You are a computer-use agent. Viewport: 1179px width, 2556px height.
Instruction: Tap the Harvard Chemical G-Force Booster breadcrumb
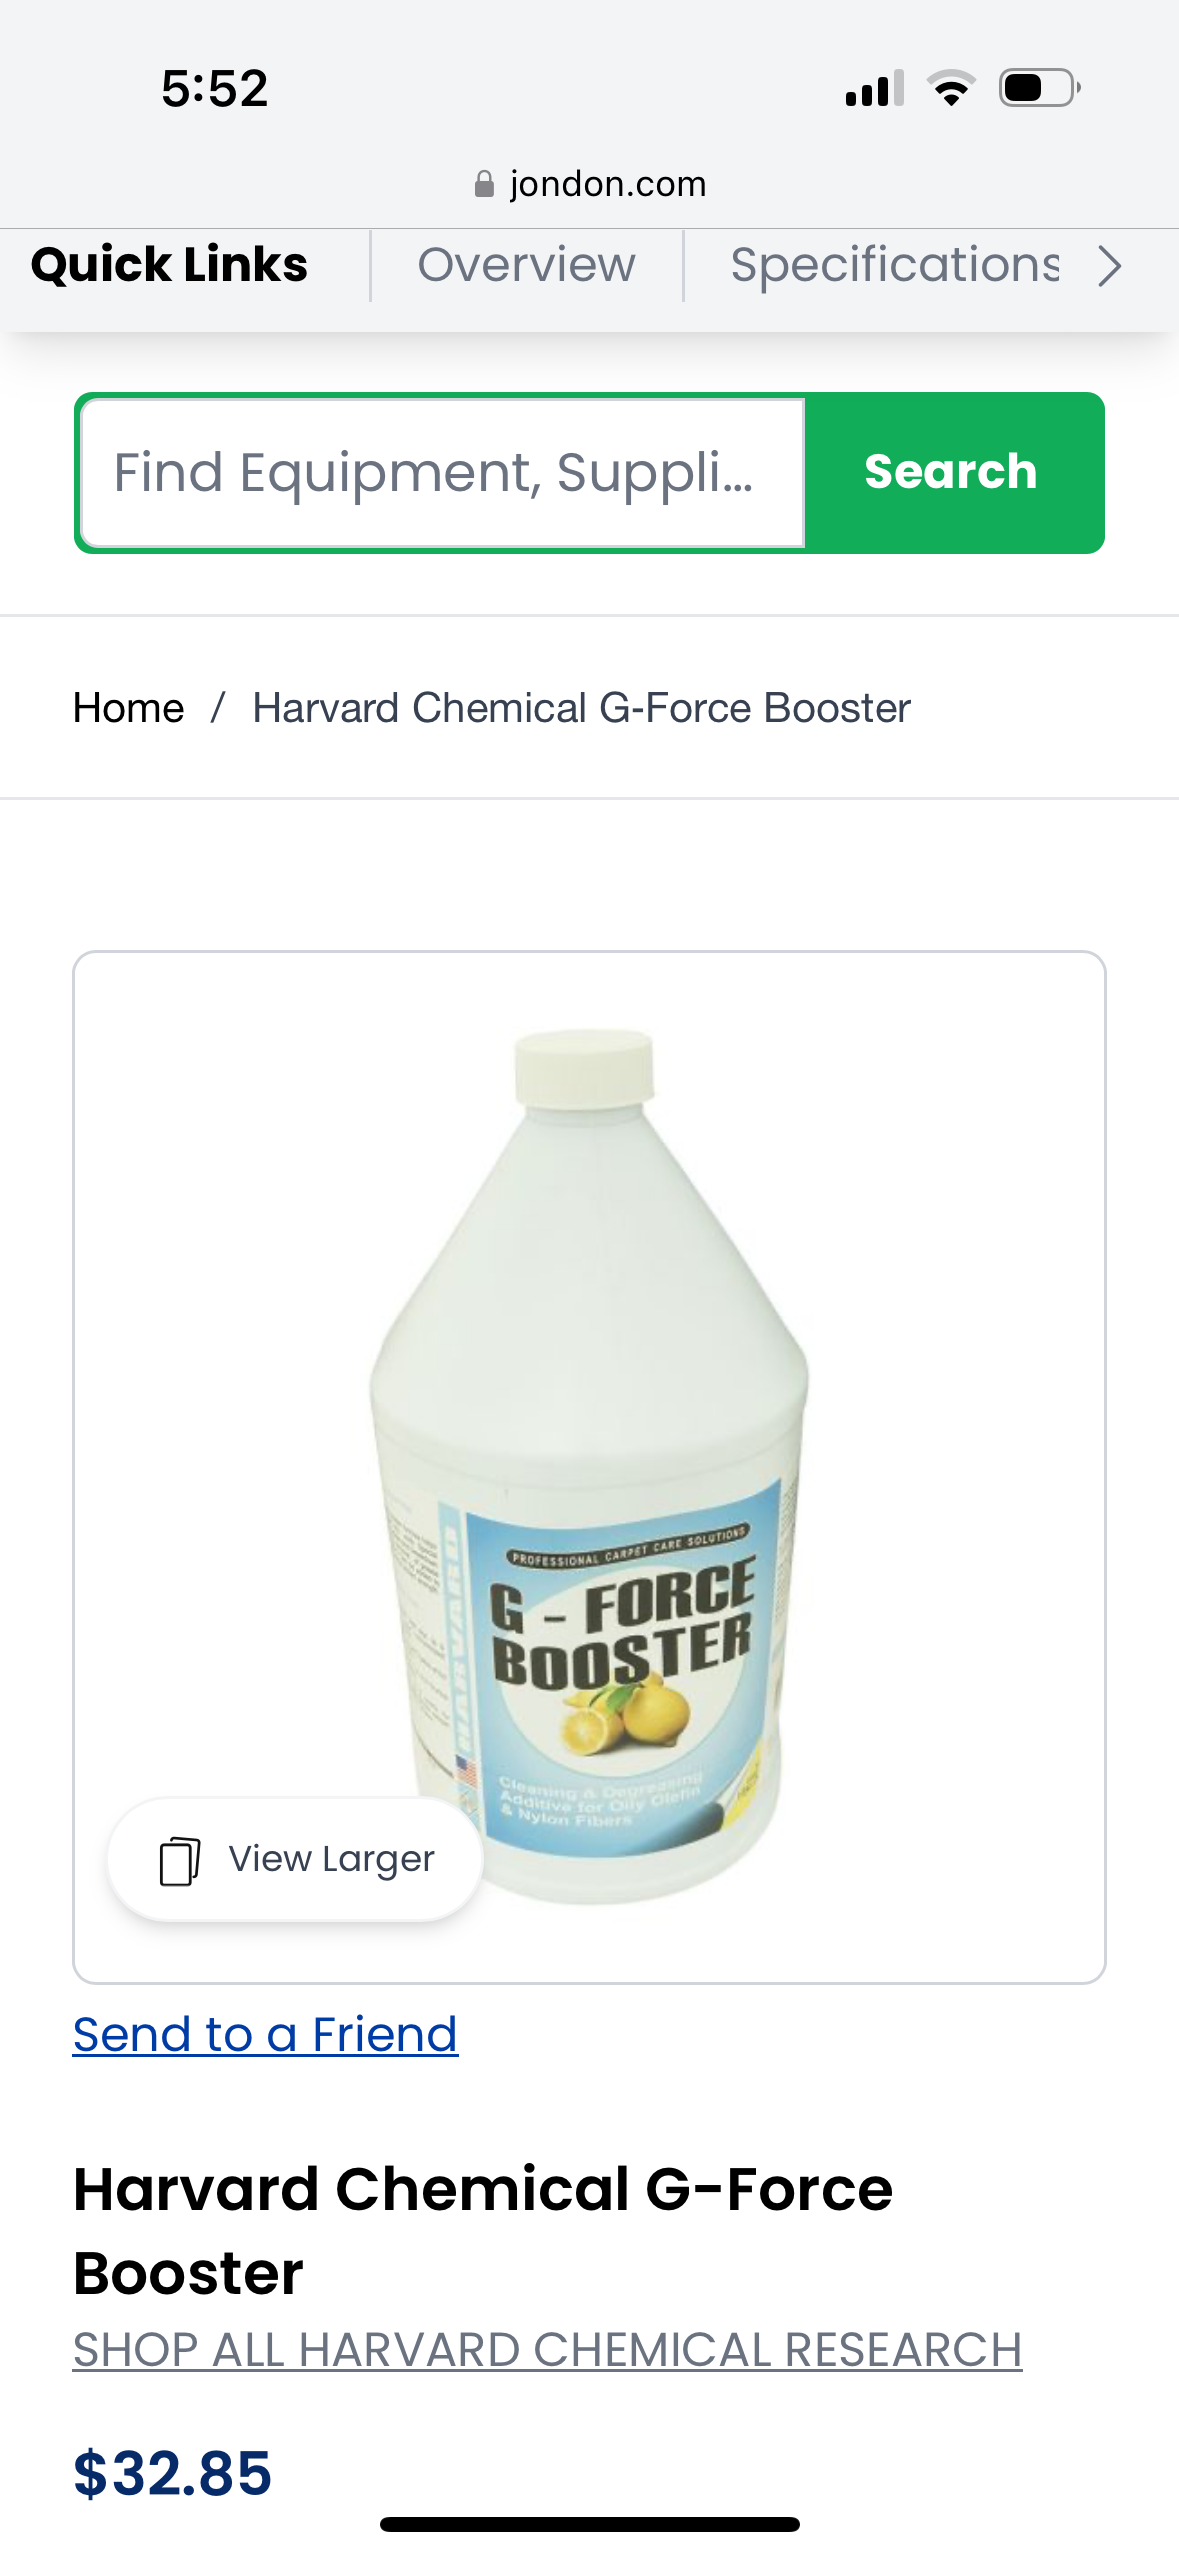582,708
